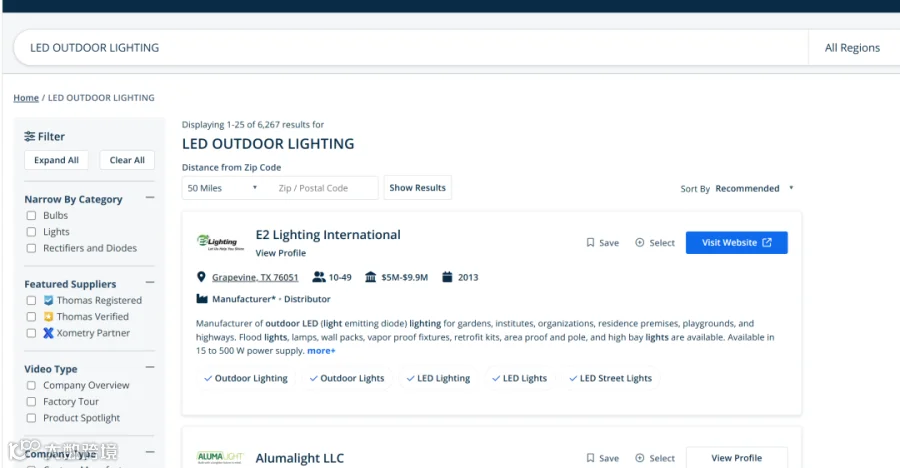This screenshot has width=900, height=468.
Task: Check the Bulbs category checkbox
Action: [32, 216]
